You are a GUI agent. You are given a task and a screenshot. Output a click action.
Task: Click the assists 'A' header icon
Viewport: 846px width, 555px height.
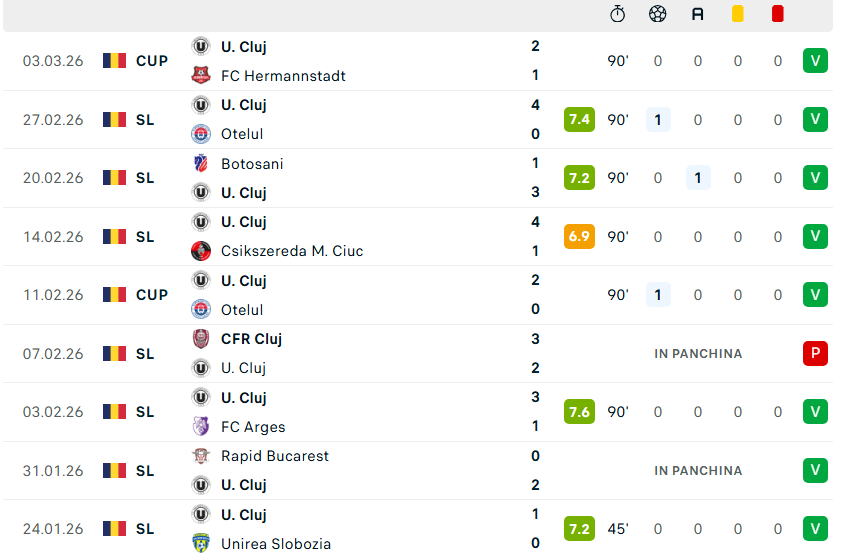(x=697, y=14)
